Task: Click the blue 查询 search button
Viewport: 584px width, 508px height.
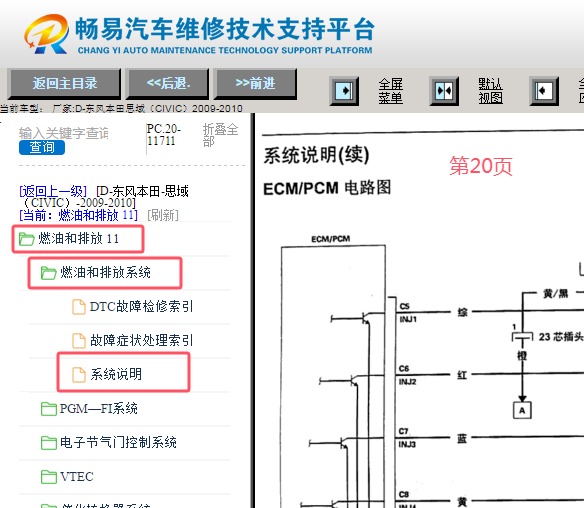Action: click(42, 147)
